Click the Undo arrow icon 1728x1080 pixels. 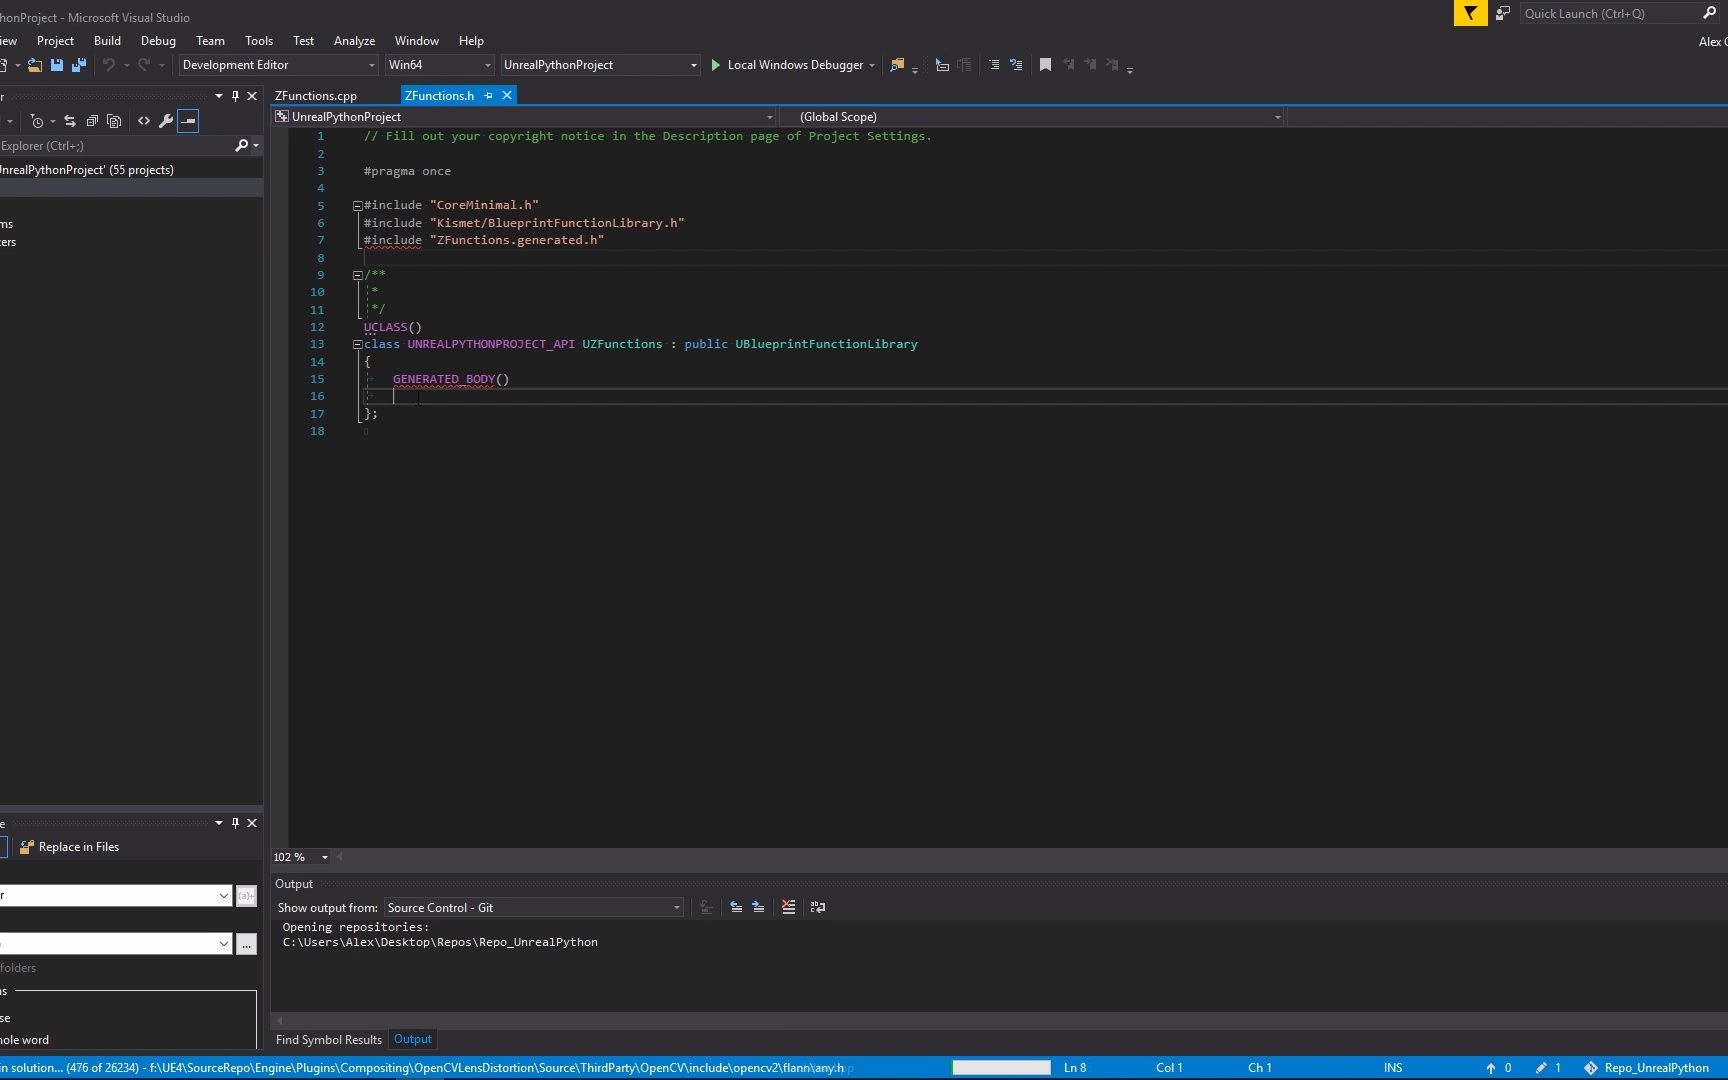[109, 65]
